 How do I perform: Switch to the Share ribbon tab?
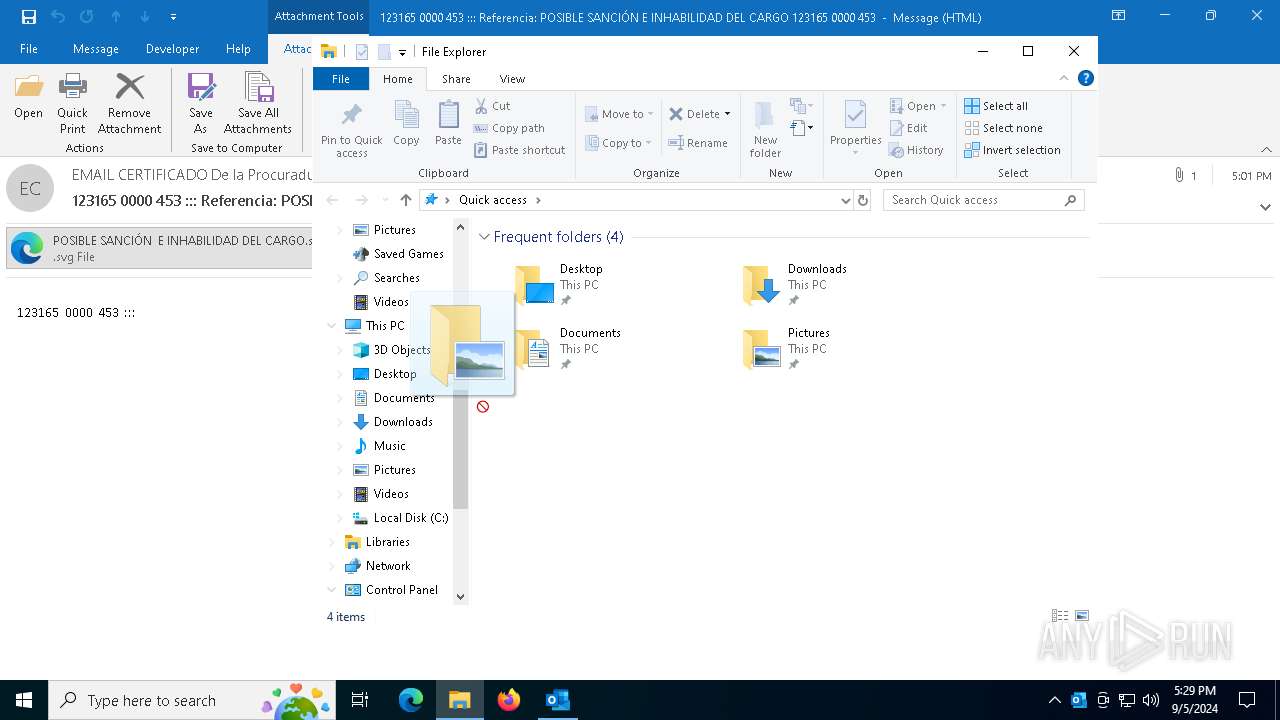tap(456, 79)
